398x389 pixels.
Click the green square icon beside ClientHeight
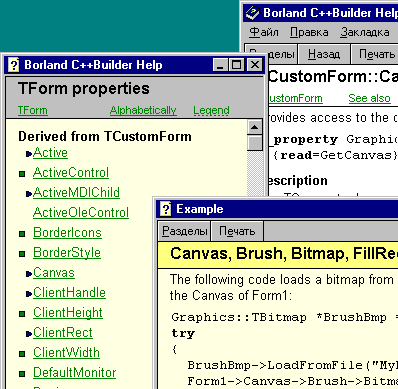22,314
